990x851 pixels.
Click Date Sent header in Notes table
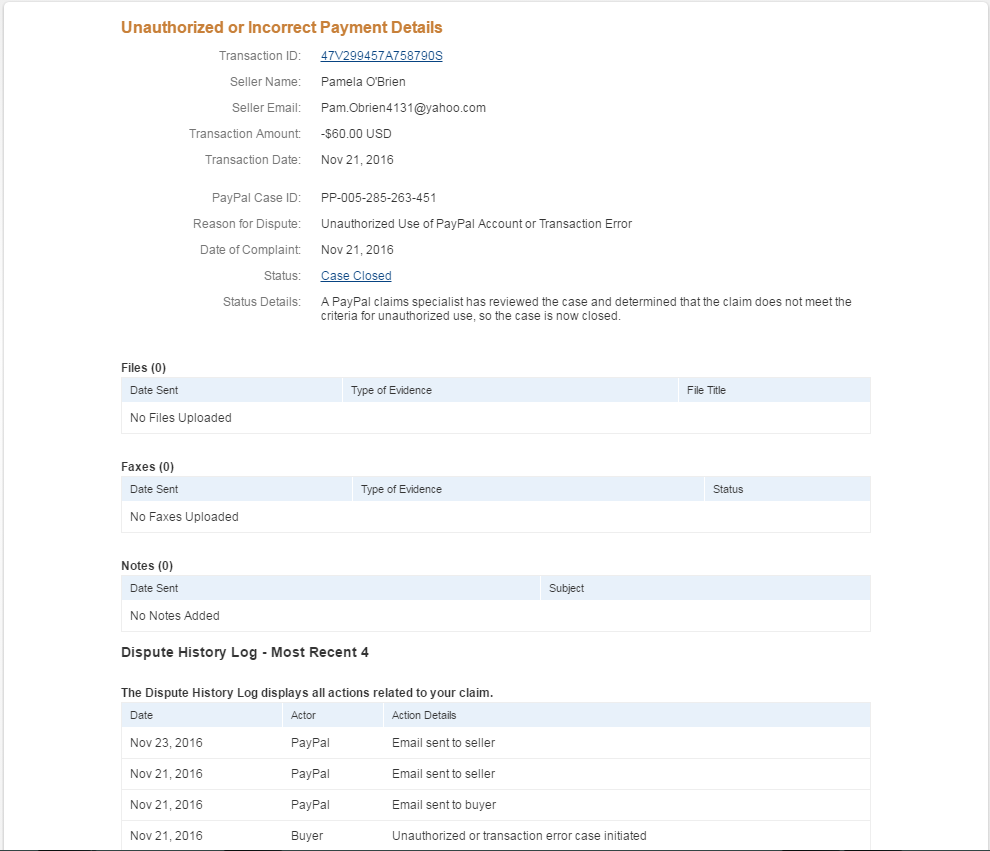[x=154, y=588]
